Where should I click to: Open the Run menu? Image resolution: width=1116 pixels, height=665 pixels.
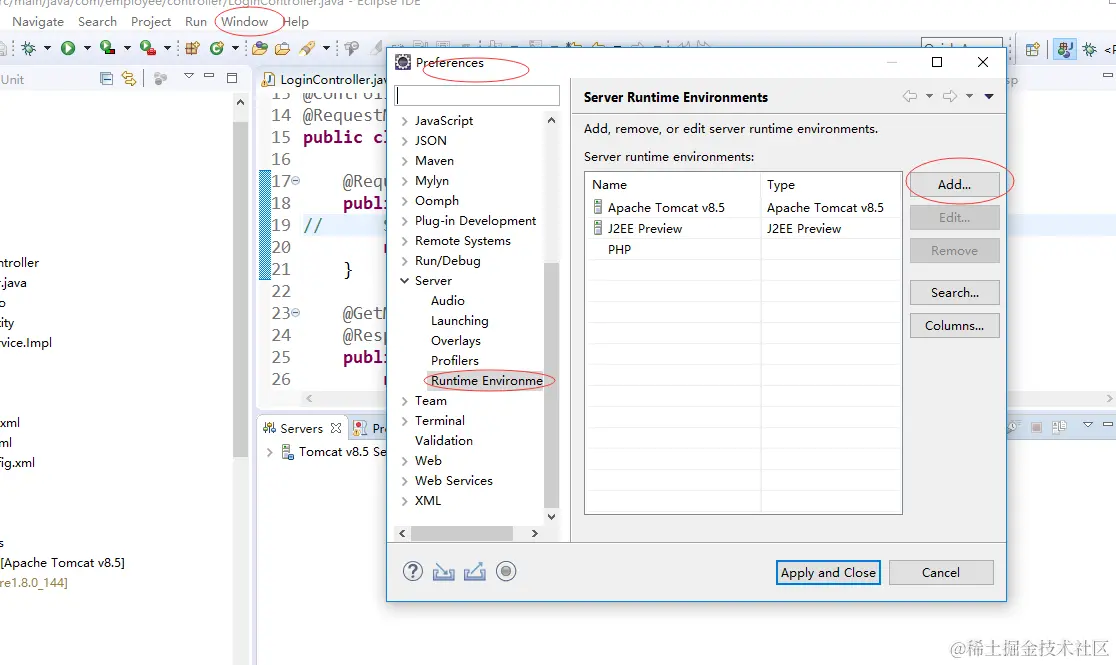coord(196,21)
